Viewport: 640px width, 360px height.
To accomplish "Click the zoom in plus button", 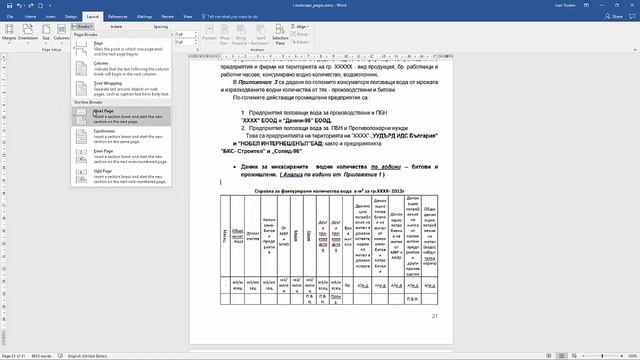I will point(622,356).
